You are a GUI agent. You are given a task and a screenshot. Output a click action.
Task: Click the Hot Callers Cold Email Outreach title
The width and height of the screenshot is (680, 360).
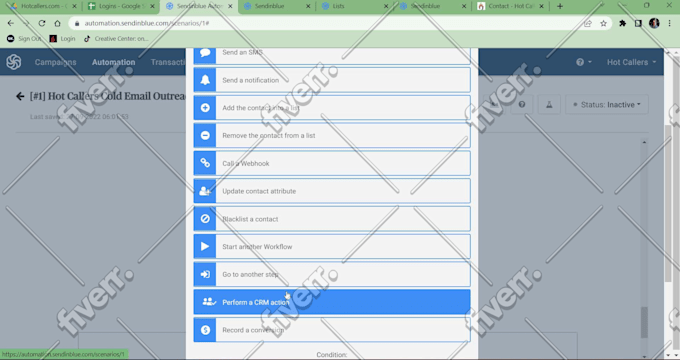108,96
